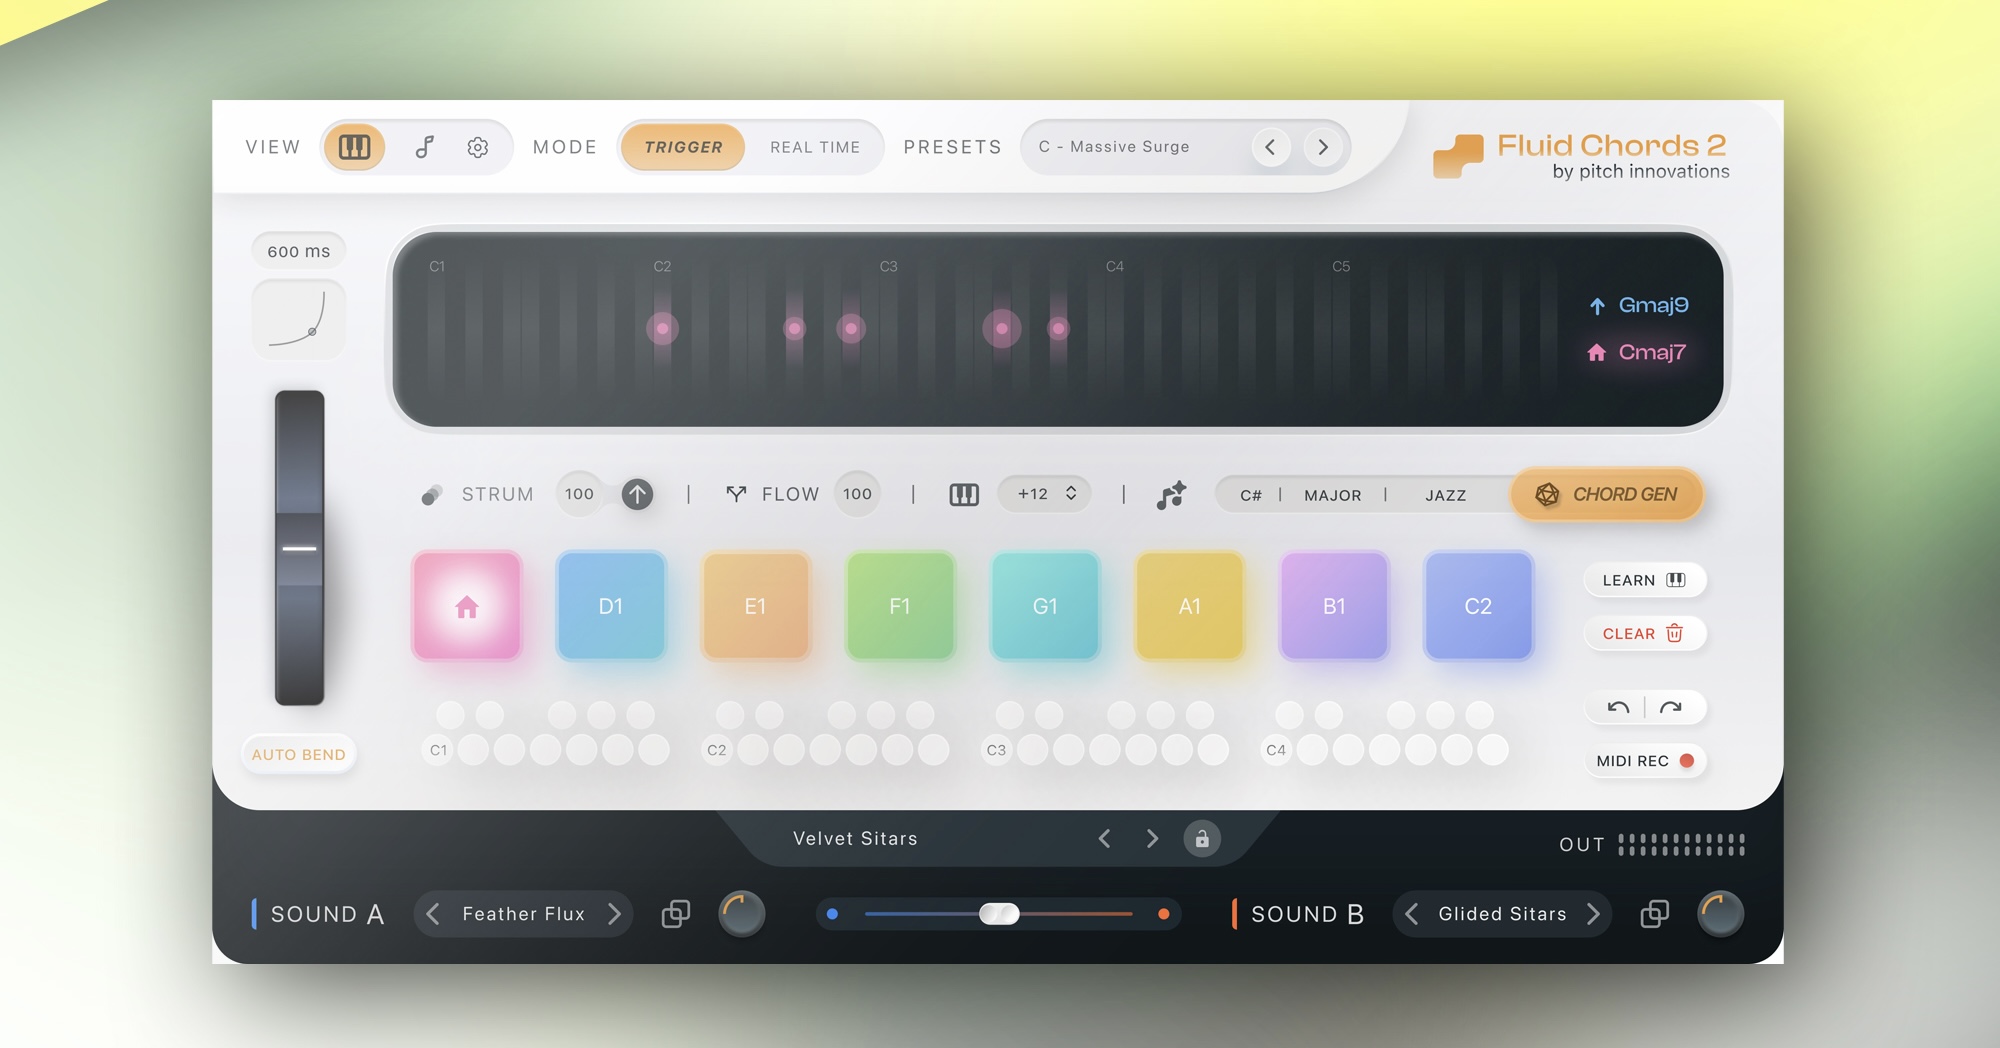Toggle strum direction up arrow
The image size is (2000, 1048).
tap(637, 494)
